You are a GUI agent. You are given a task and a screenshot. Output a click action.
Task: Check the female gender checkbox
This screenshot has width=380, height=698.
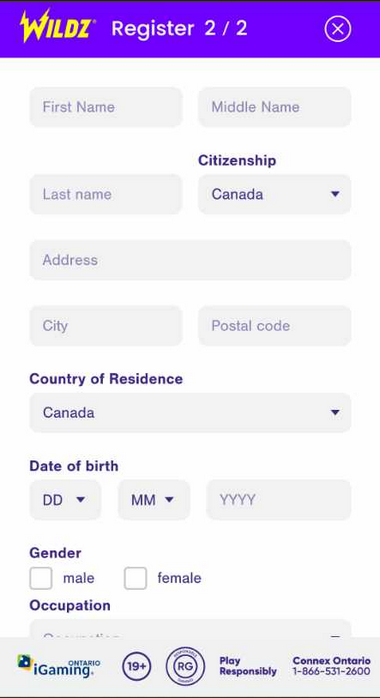(135, 578)
